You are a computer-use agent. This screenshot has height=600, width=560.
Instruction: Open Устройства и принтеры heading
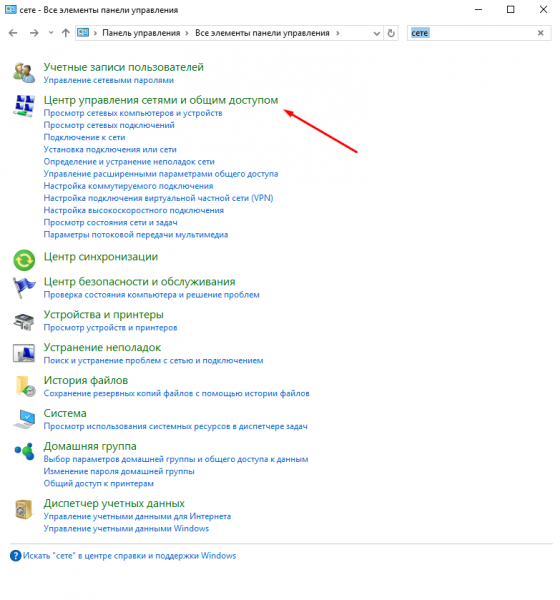[103, 315]
